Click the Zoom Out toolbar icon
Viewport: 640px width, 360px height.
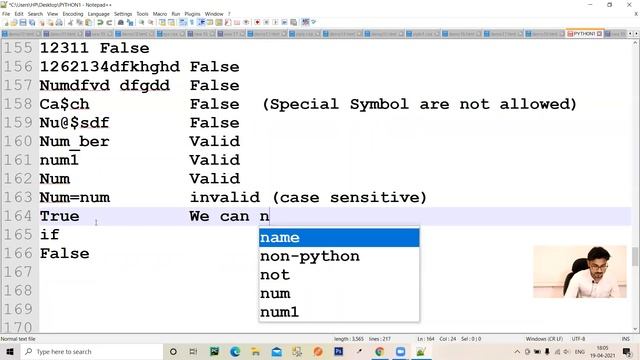[x=151, y=22]
